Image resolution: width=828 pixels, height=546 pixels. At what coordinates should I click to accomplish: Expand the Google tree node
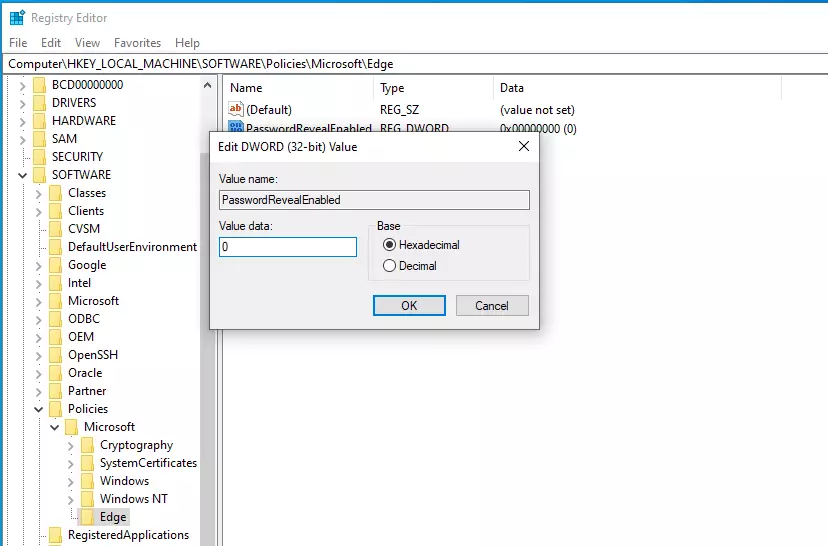point(38,266)
